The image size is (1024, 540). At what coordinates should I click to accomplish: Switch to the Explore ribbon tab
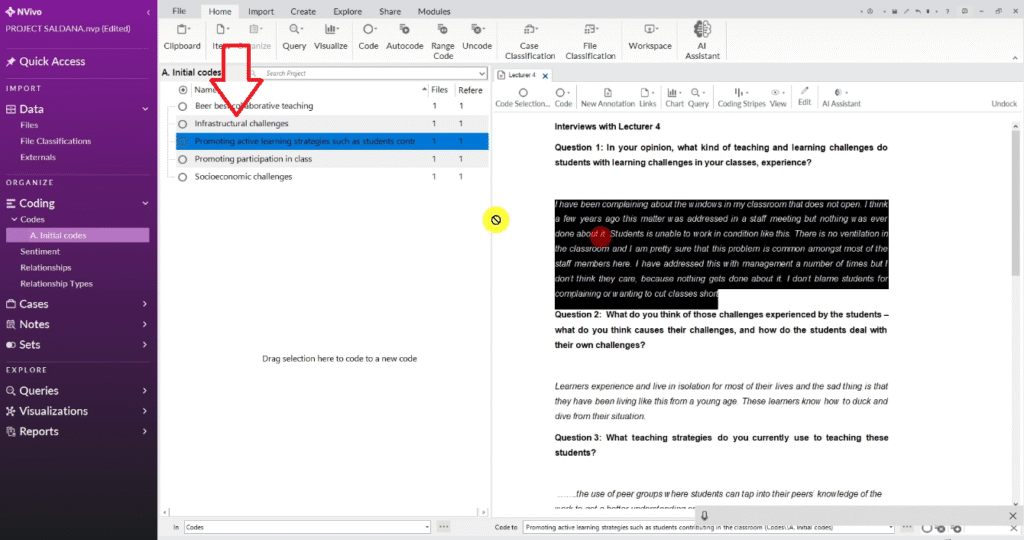tap(348, 11)
